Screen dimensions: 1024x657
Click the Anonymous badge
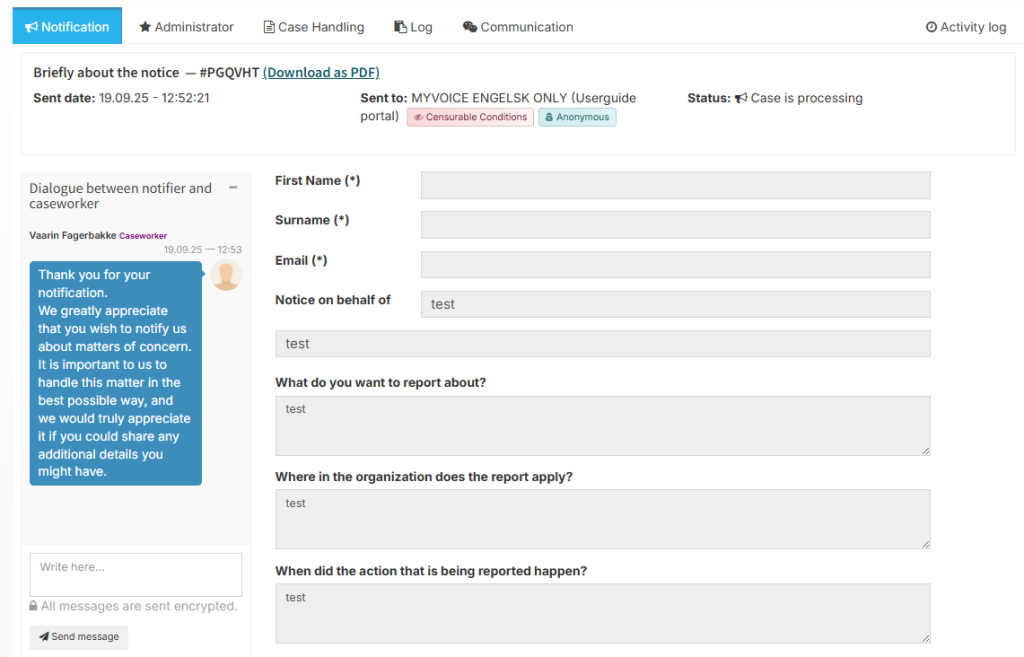coord(577,117)
